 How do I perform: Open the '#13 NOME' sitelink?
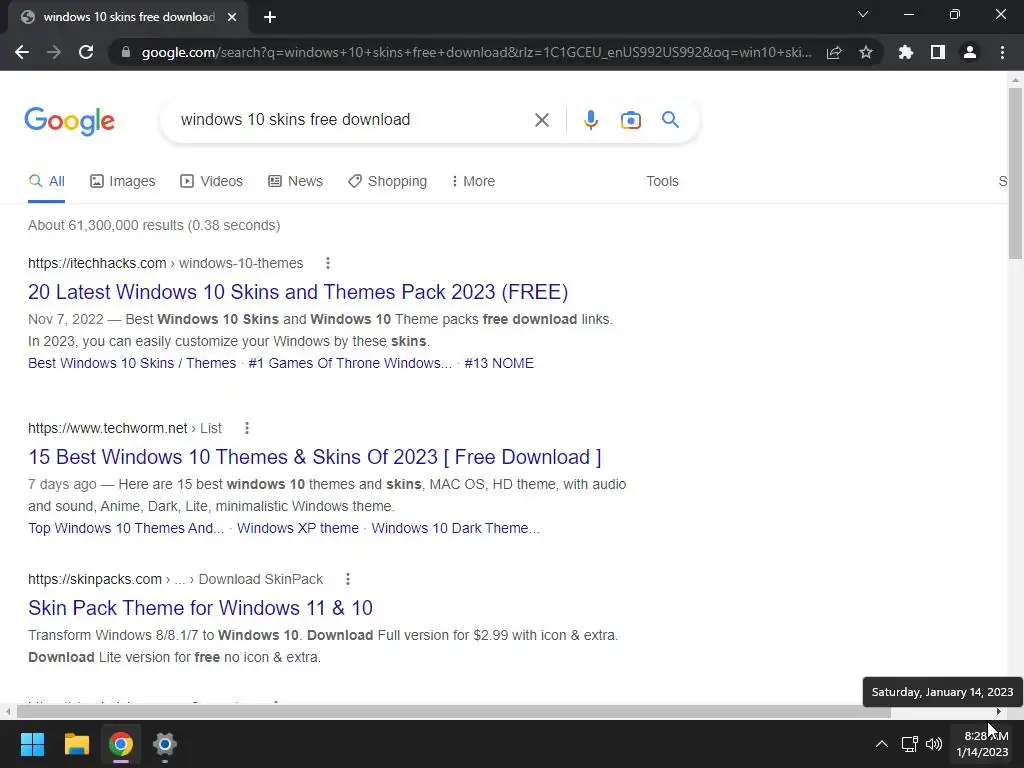[x=499, y=363]
